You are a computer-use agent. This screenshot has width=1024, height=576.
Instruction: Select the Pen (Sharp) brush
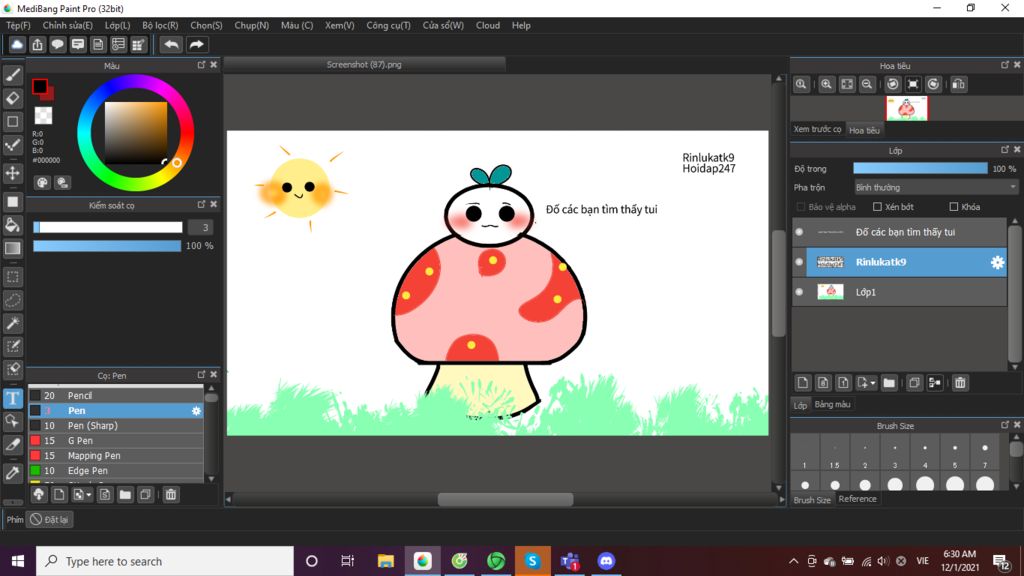[116, 426]
